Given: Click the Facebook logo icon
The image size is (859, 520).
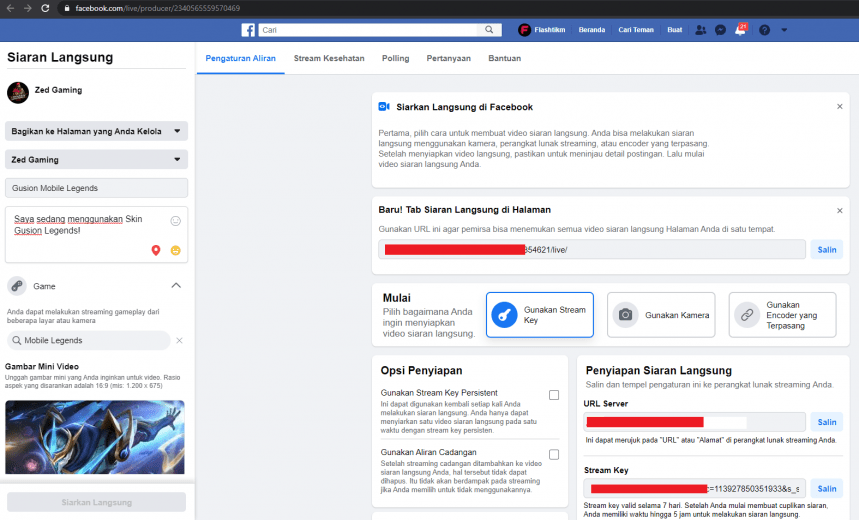Looking at the screenshot, I should pos(248,30).
